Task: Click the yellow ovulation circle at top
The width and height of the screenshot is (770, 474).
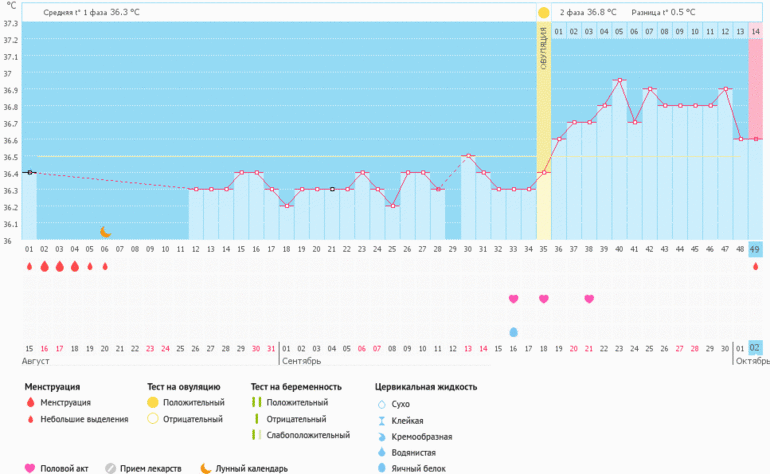Action: (544, 12)
